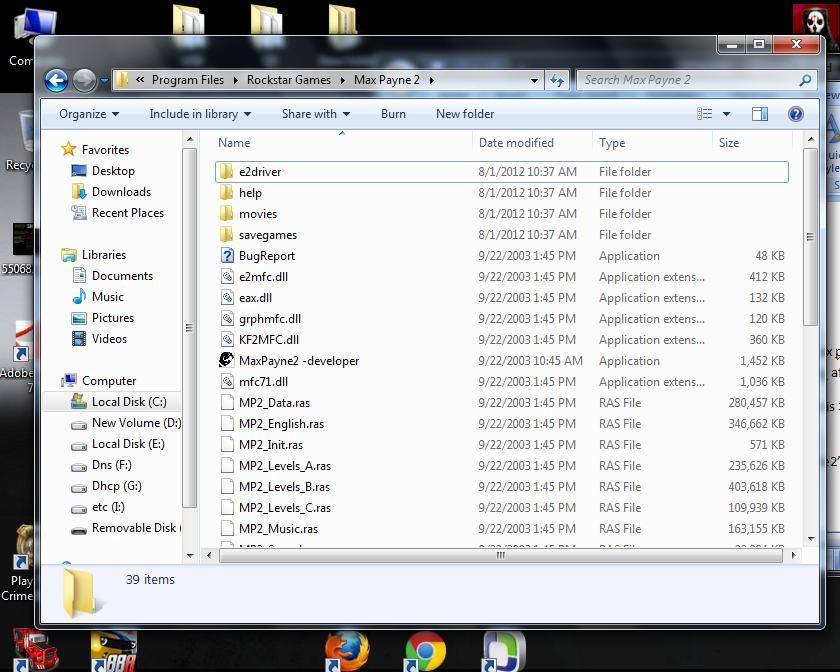Refresh the Max Payne 2 folder view
The width and height of the screenshot is (840, 672).
tap(557, 80)
